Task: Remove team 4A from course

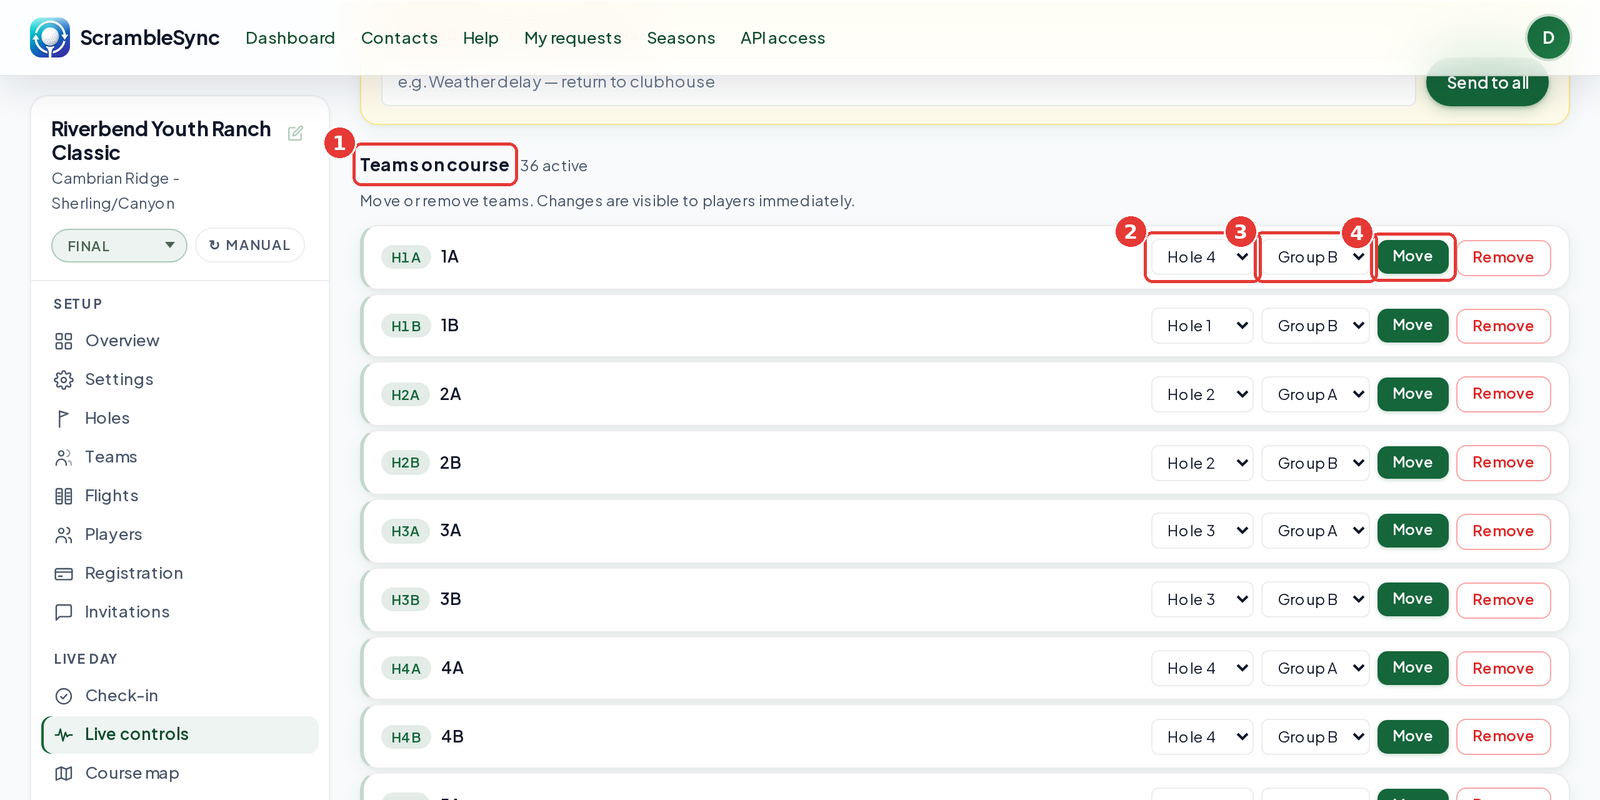Action: [x=1503, y=669]
